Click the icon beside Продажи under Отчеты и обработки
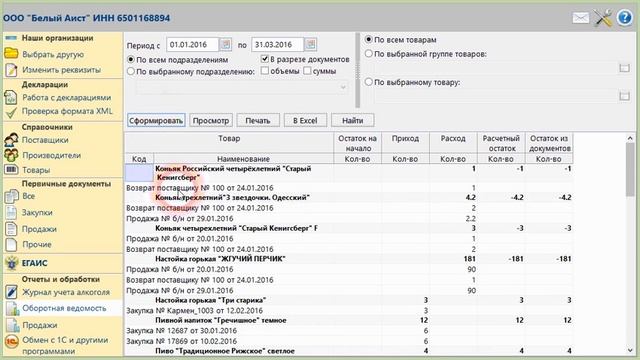 tap(12, 325)
